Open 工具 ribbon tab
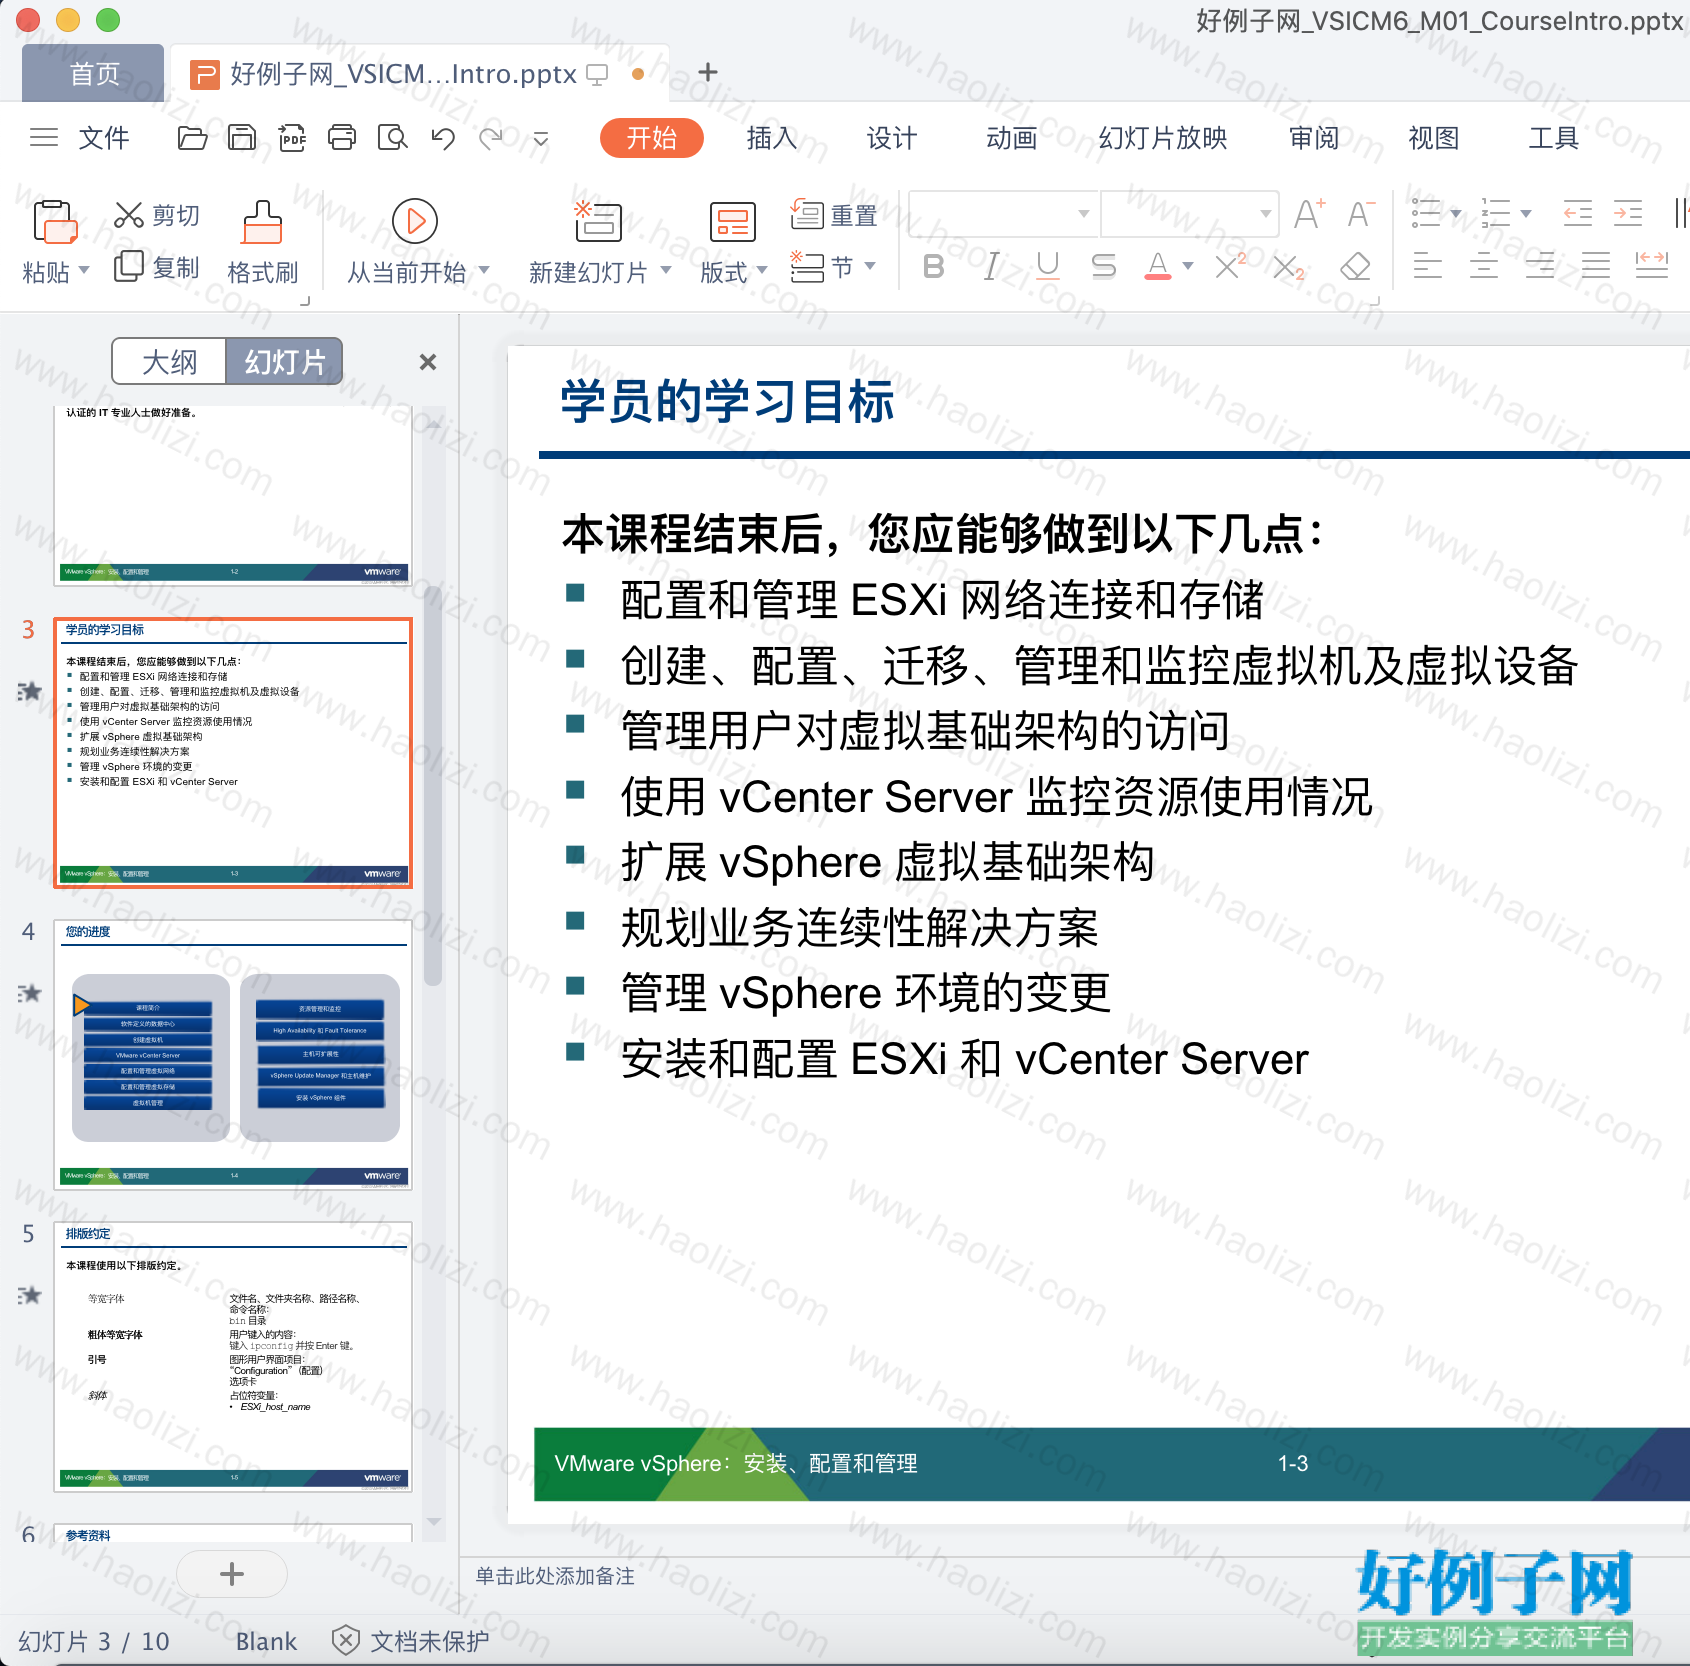 coord(1554,138)
